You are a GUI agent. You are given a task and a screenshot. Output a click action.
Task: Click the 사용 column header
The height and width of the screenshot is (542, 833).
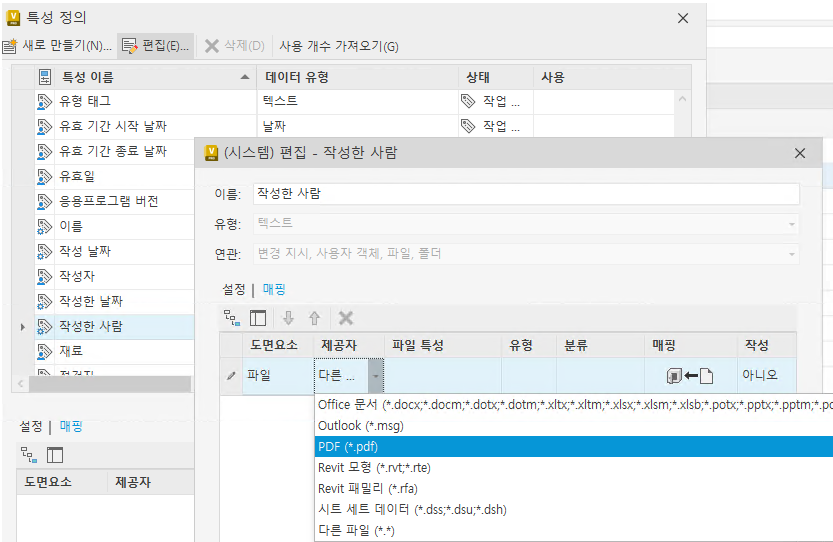click(611, 77)
